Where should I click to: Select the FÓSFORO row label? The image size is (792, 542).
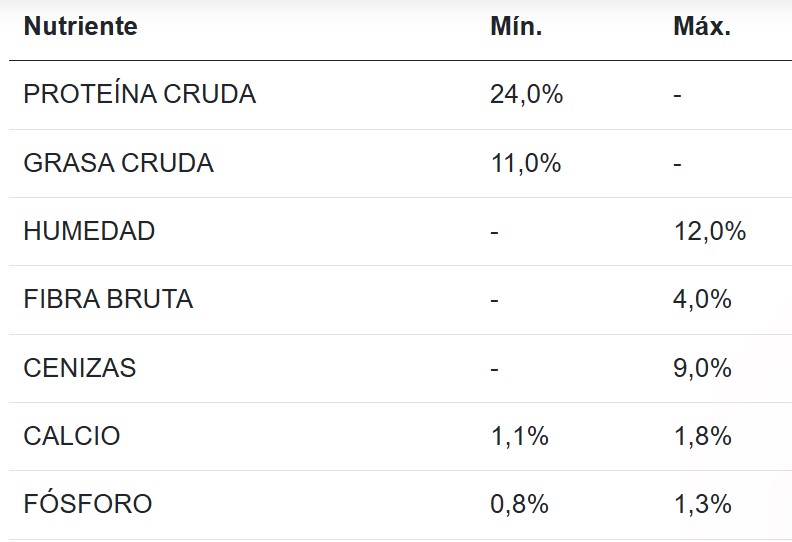point(88,504)
